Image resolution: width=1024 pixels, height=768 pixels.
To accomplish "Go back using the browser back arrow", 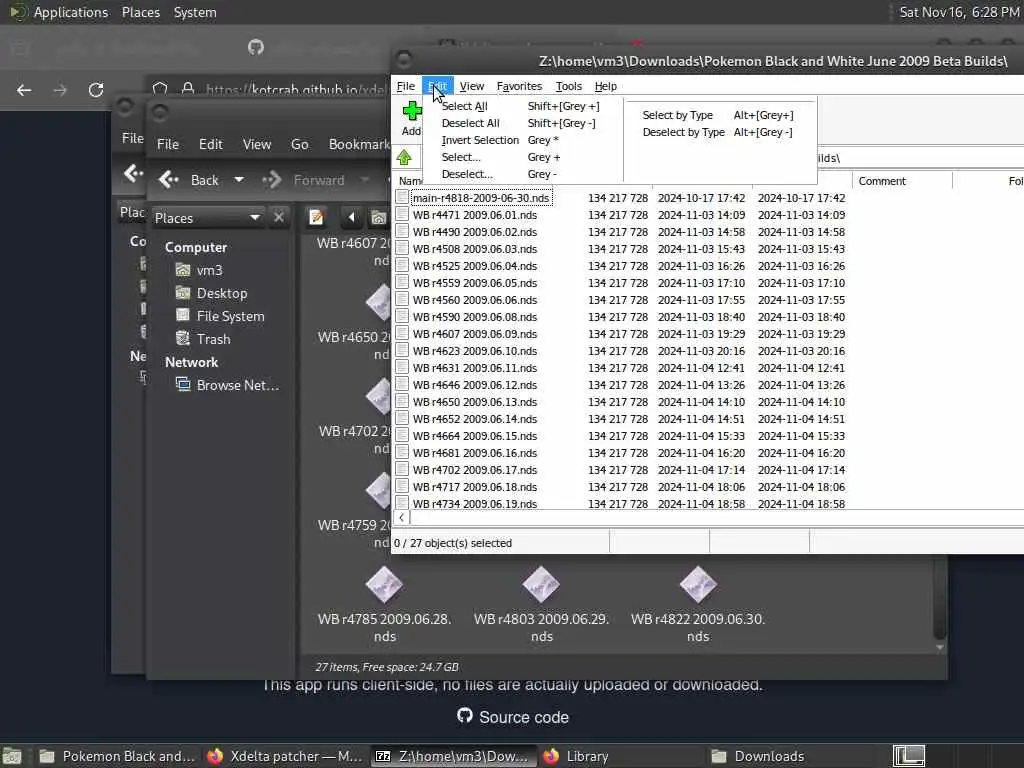I will 24,89.
